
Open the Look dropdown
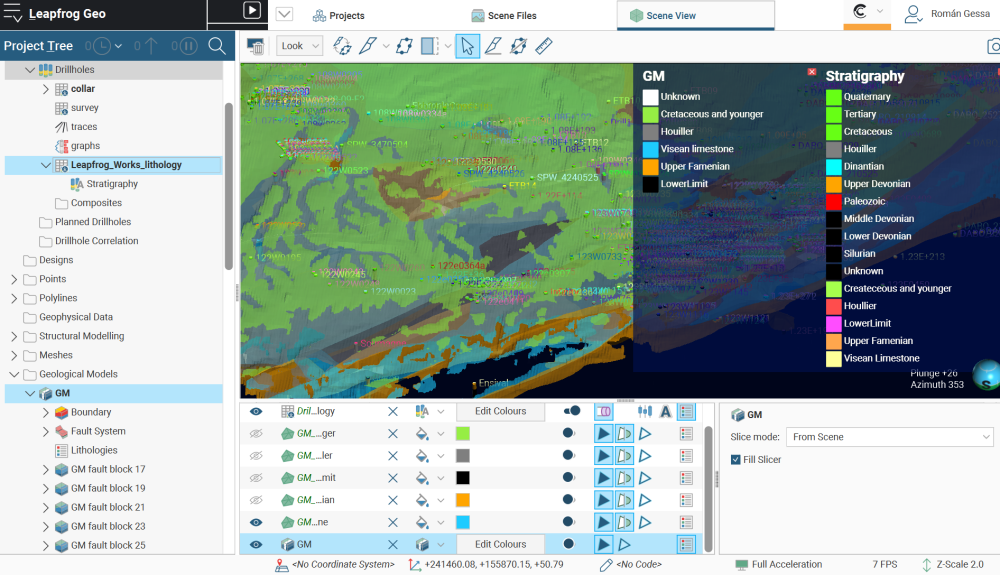point(300,46)
